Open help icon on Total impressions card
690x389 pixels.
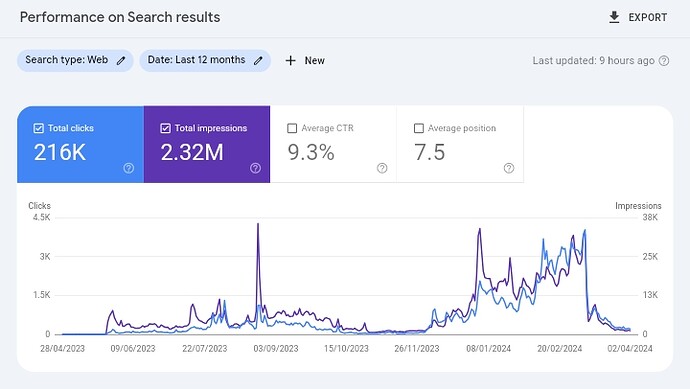tap(255, 168)
